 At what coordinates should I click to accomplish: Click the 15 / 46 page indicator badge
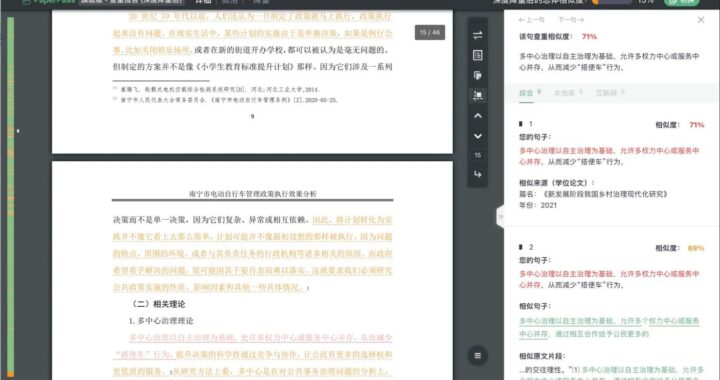point(430,33)
